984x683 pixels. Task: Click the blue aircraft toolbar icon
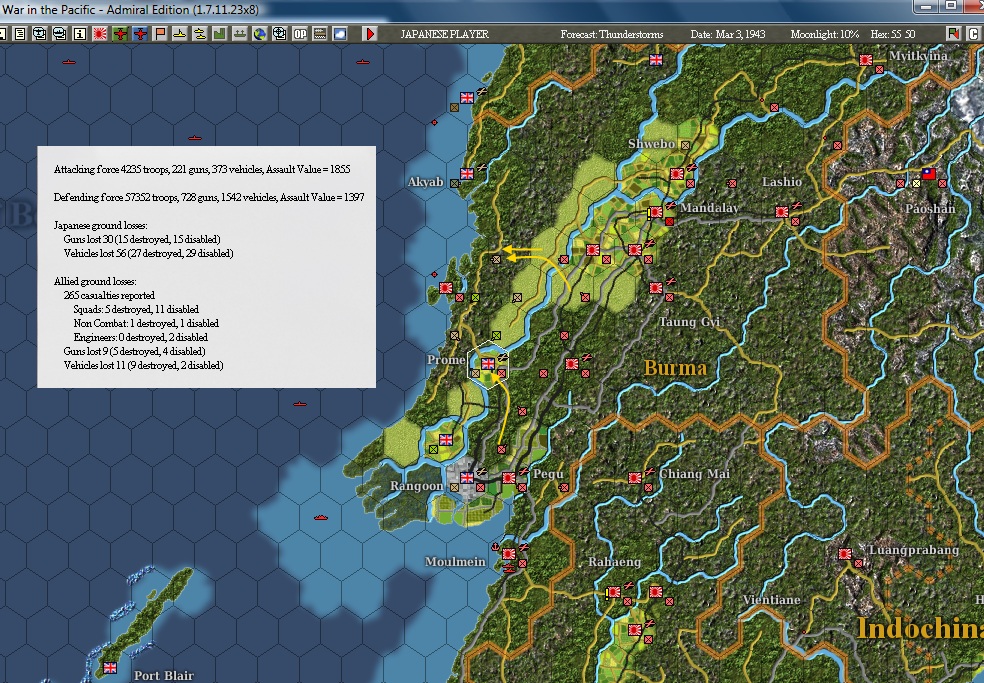click(139, 34)
